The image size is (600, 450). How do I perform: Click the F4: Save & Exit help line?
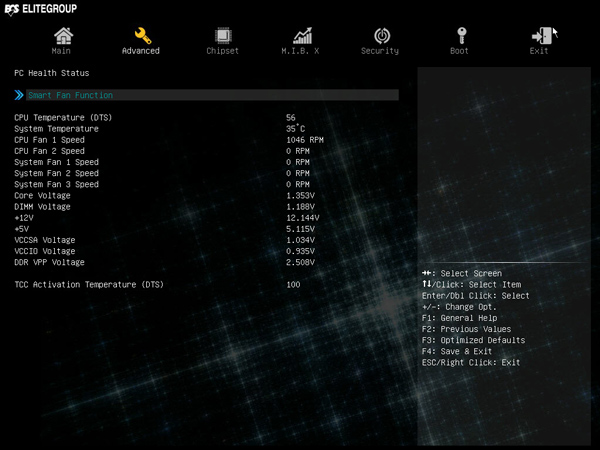coord(457,351)
